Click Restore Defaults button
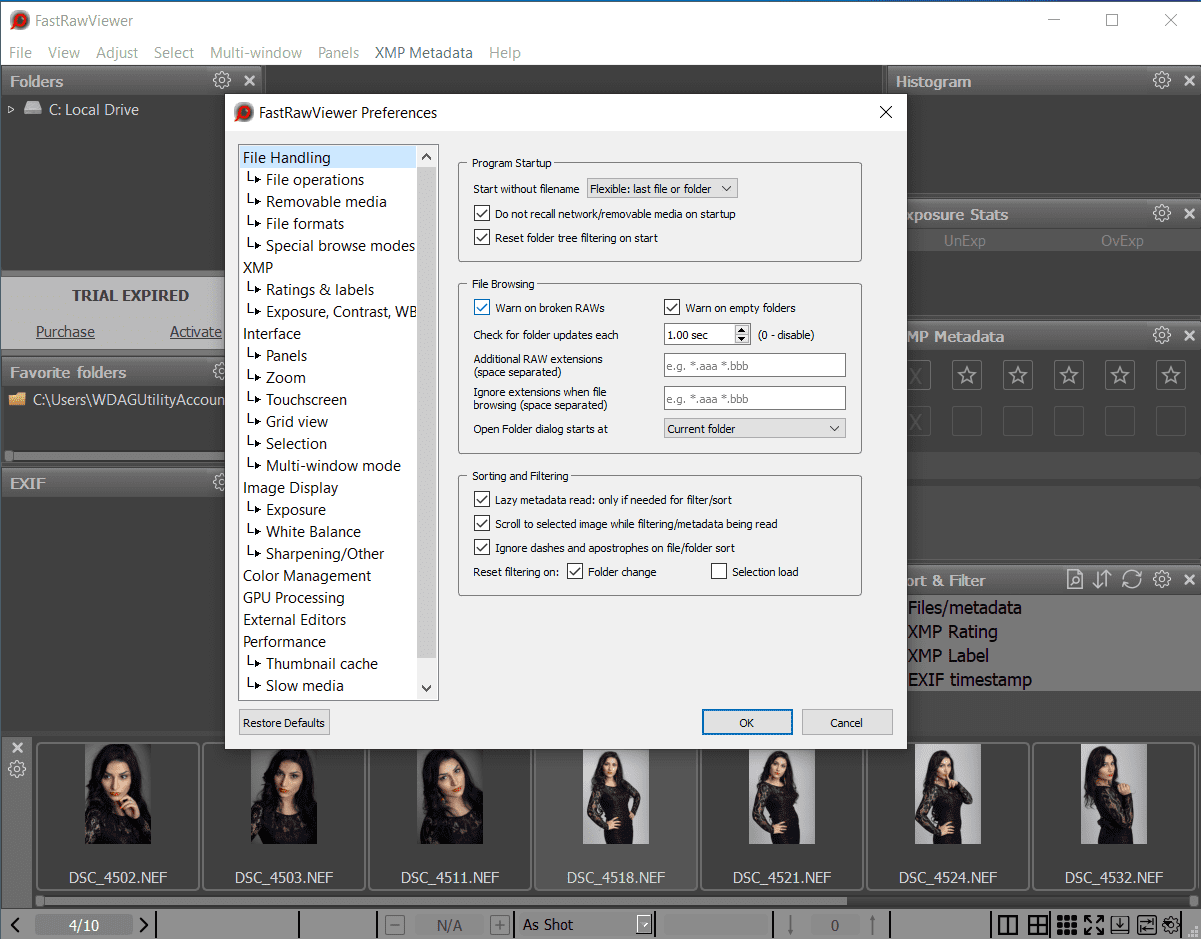The image size is (1201, 939). click(284, 722)
